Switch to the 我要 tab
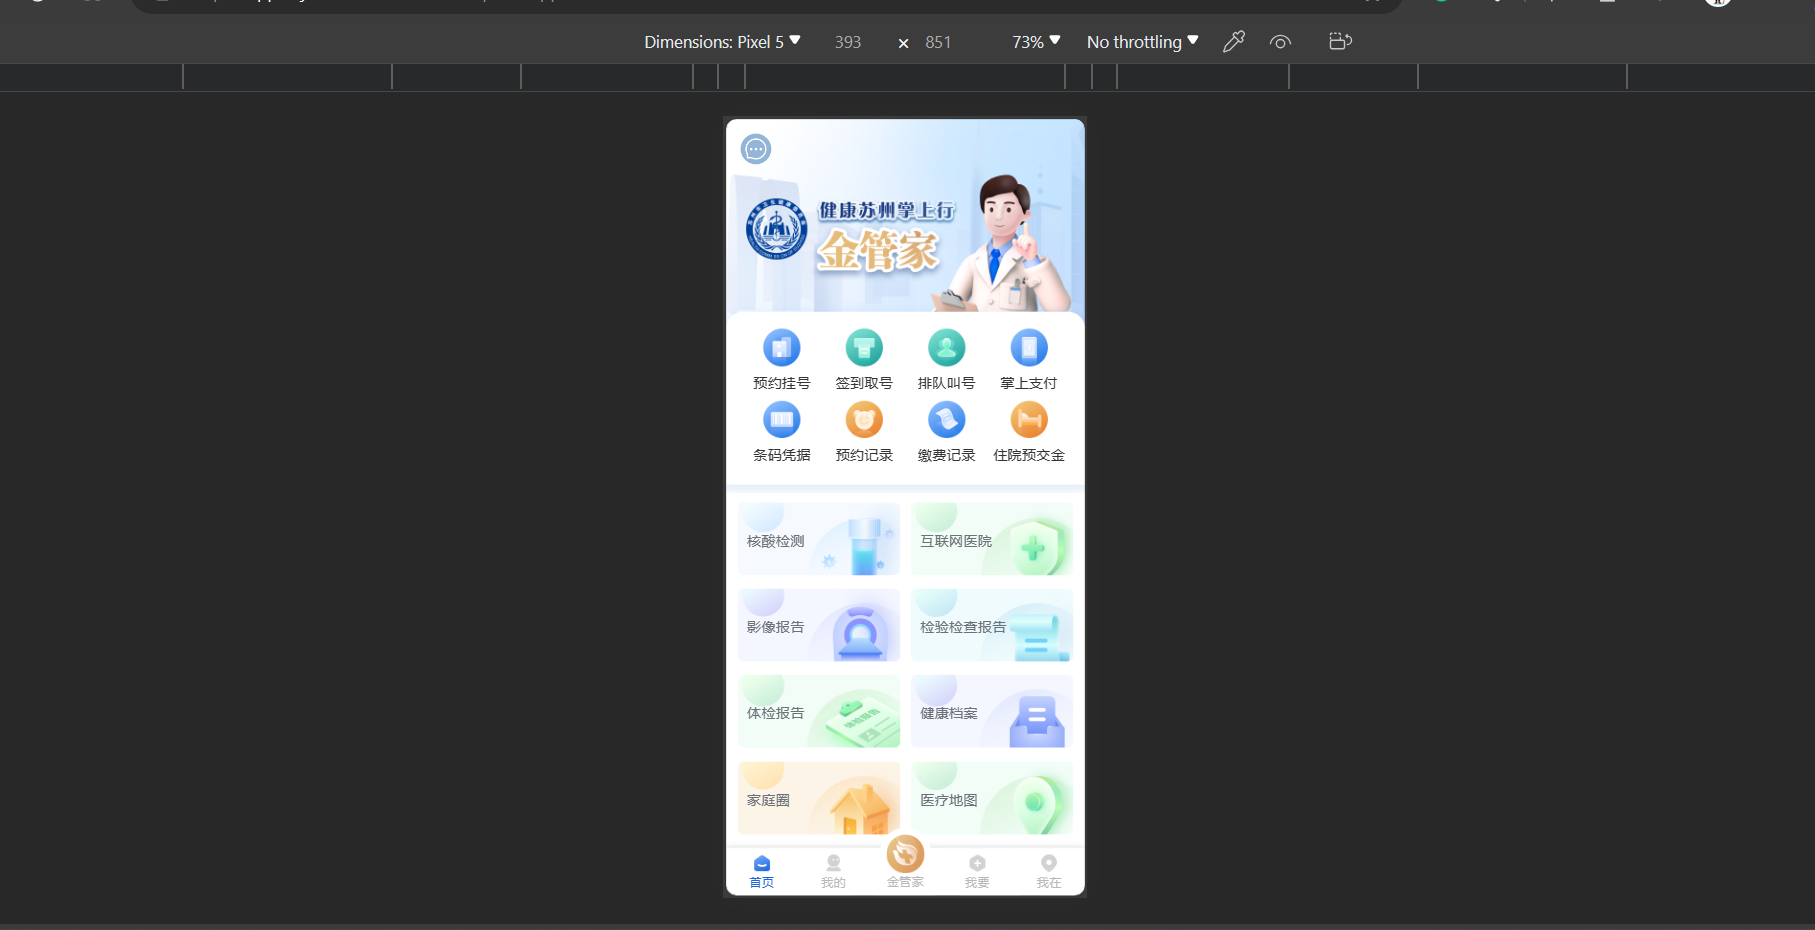 click(x=977, y=871)
